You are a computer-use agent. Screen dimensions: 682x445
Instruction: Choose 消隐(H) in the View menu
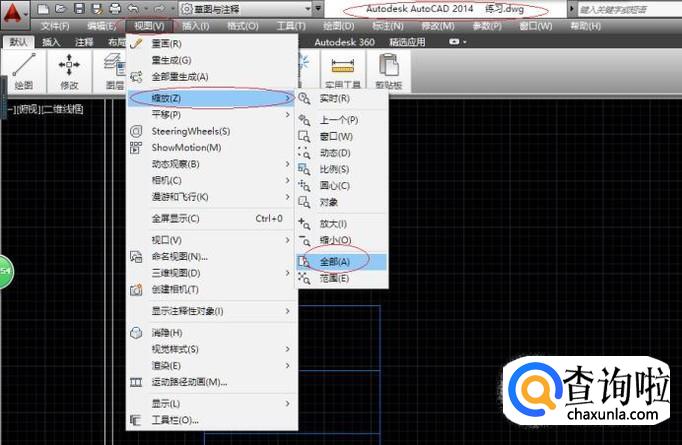tap(212, 333)
